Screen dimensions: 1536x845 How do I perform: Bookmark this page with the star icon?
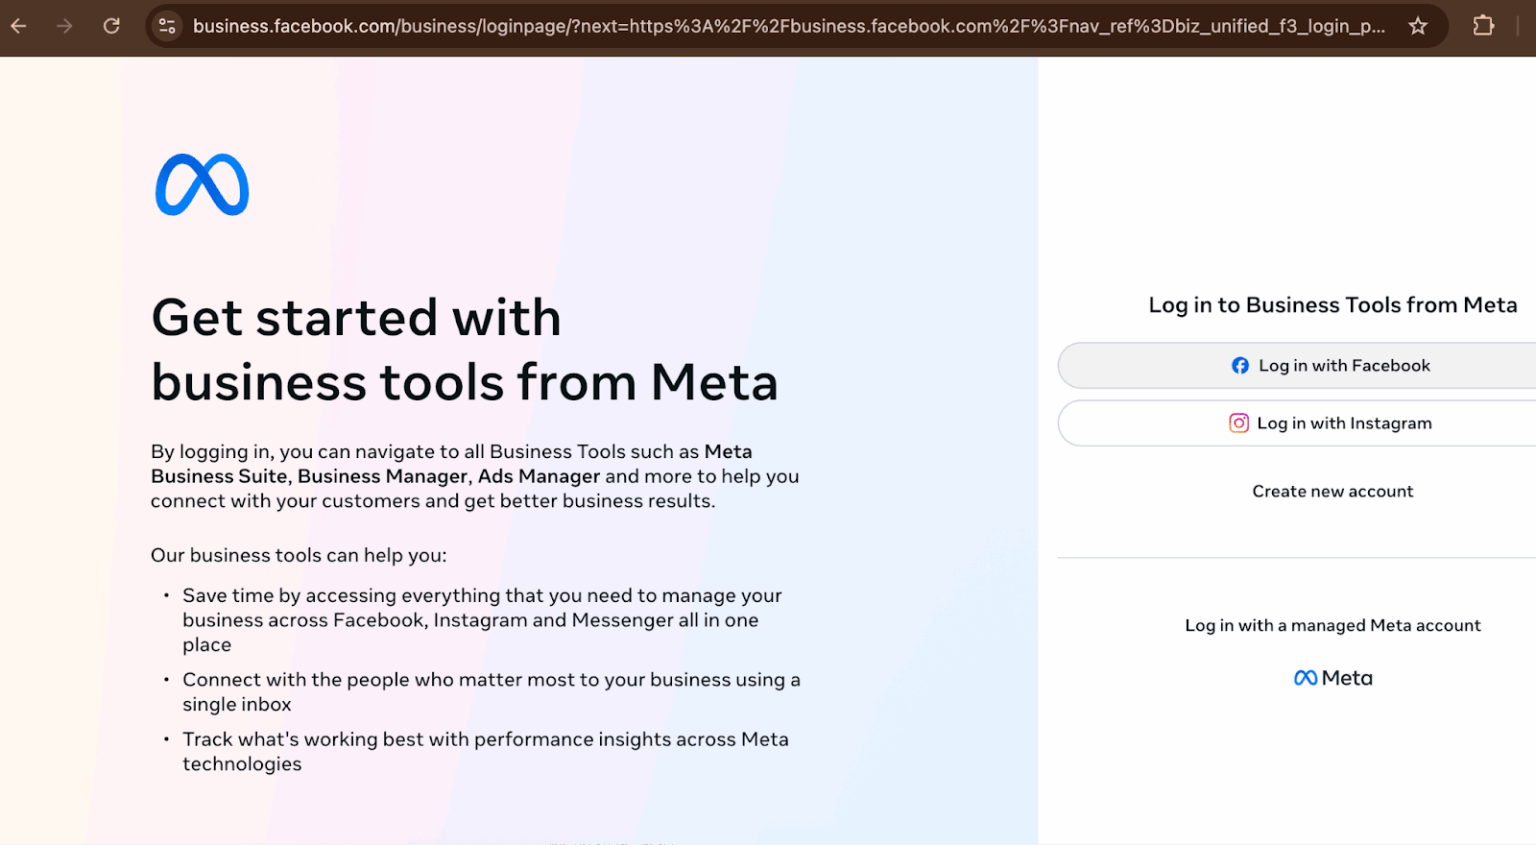(1418, 26)
